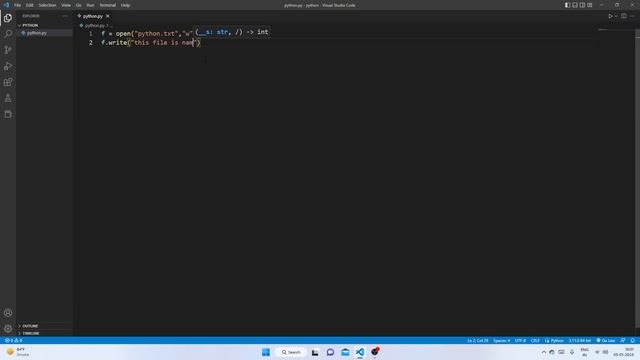Open the Run menu
The image size is (640, 360).
coord(90,5)
